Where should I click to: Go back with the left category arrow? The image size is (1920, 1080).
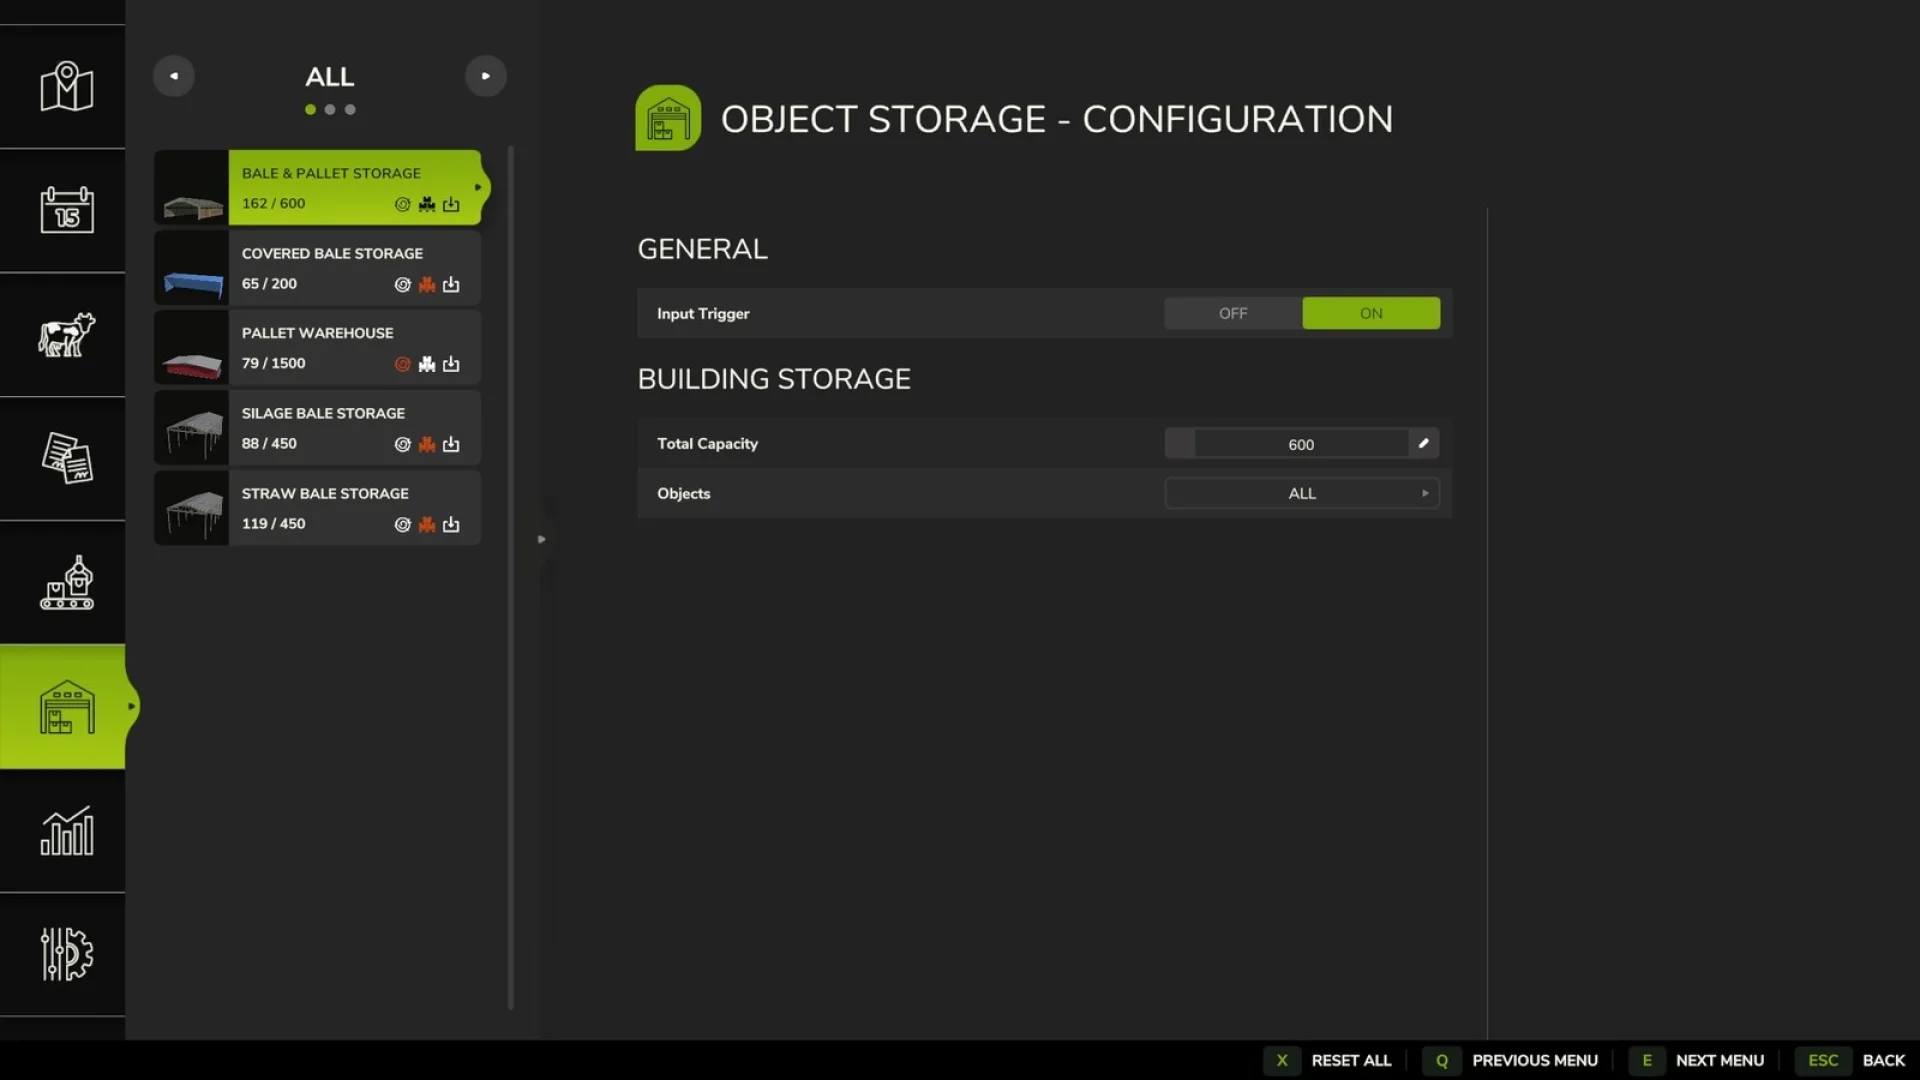click(174, 75)
